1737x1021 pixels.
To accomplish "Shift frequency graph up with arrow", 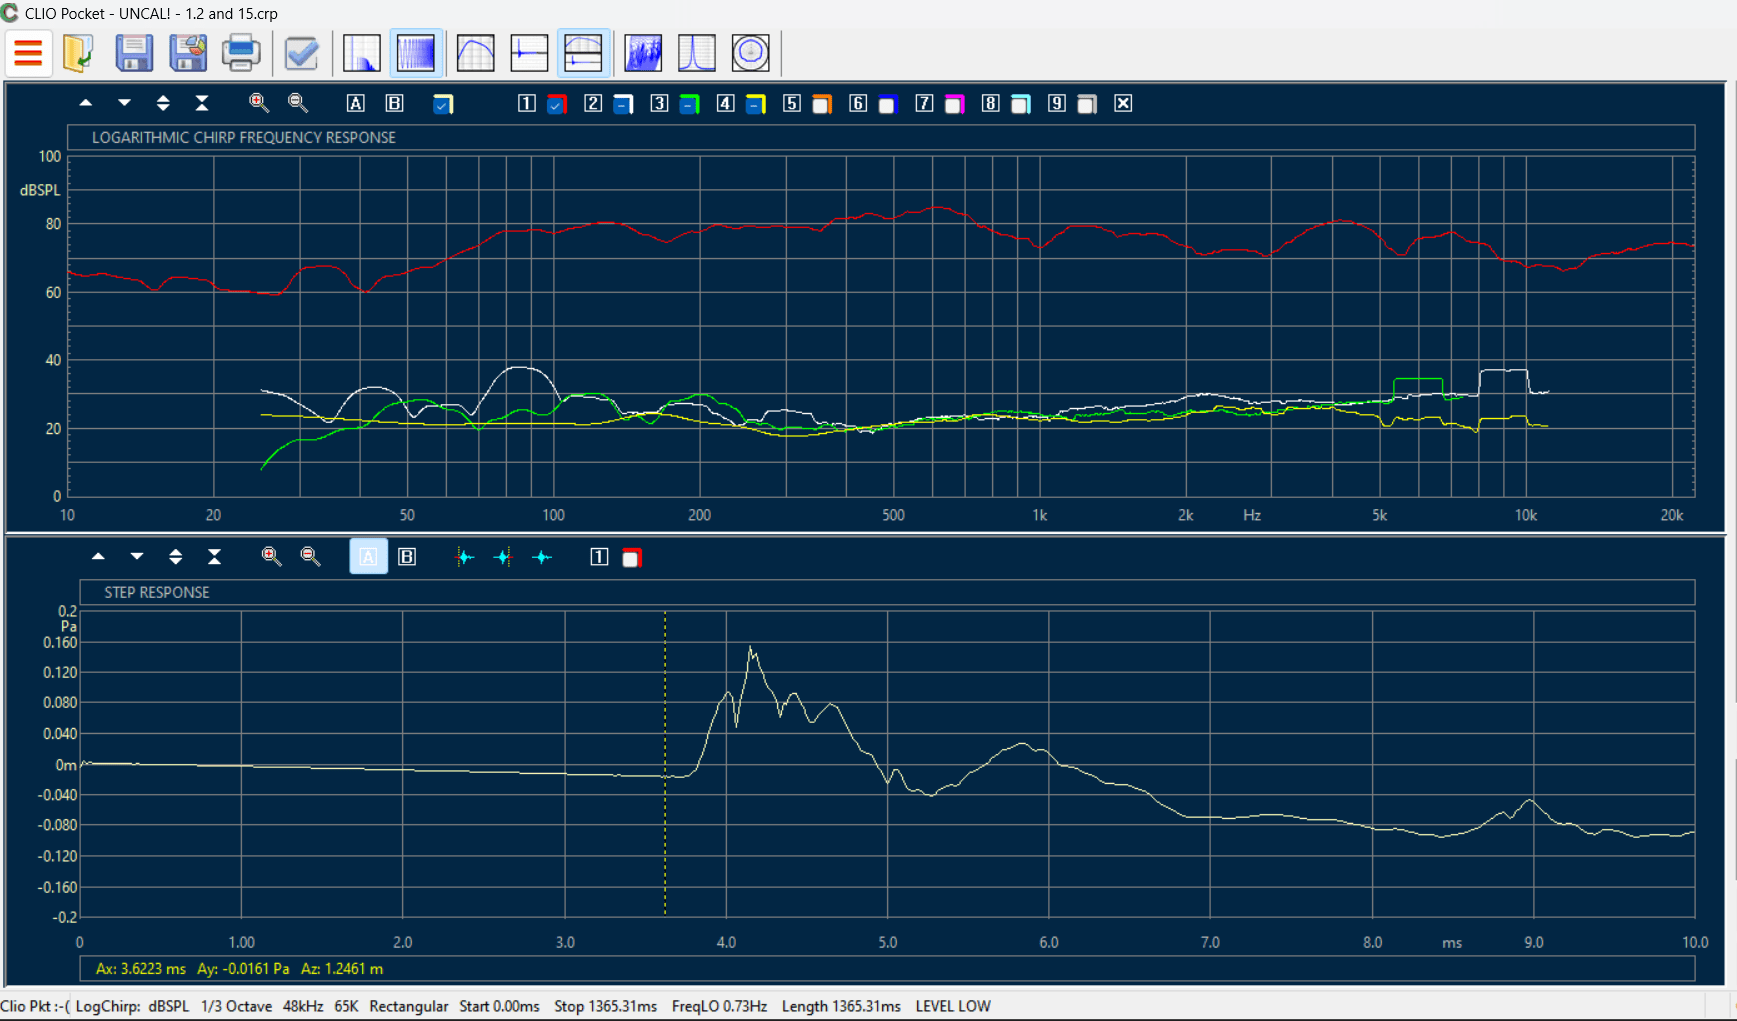I will click(x=86, y=103).
